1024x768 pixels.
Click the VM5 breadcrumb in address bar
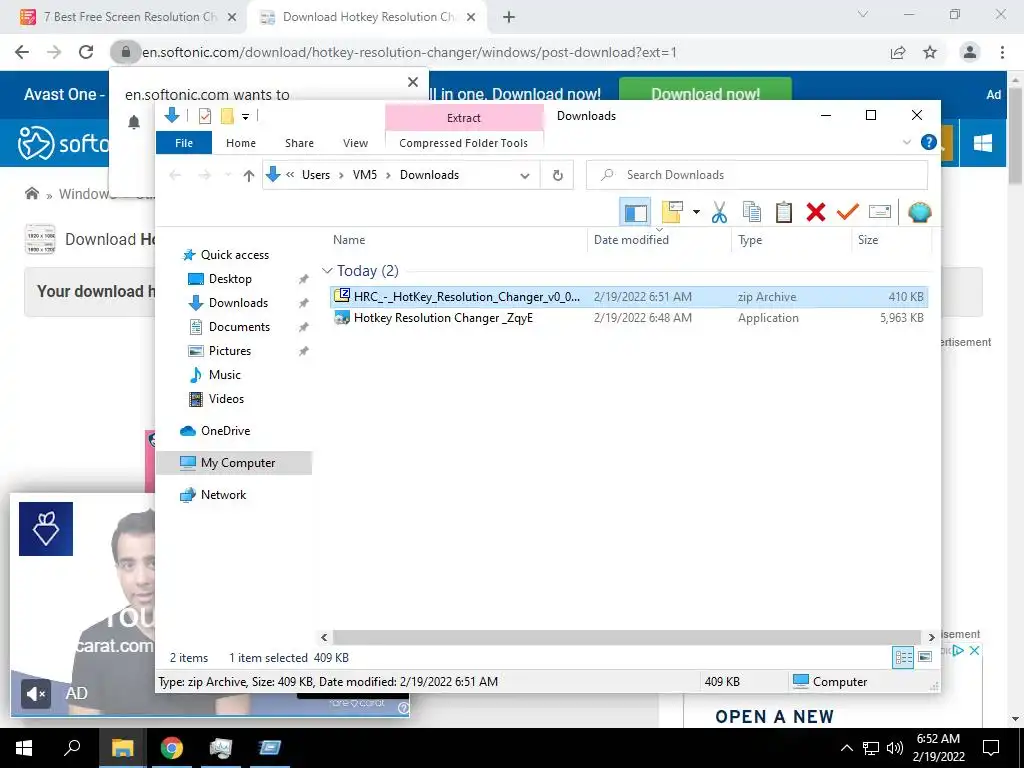point(365,175)
